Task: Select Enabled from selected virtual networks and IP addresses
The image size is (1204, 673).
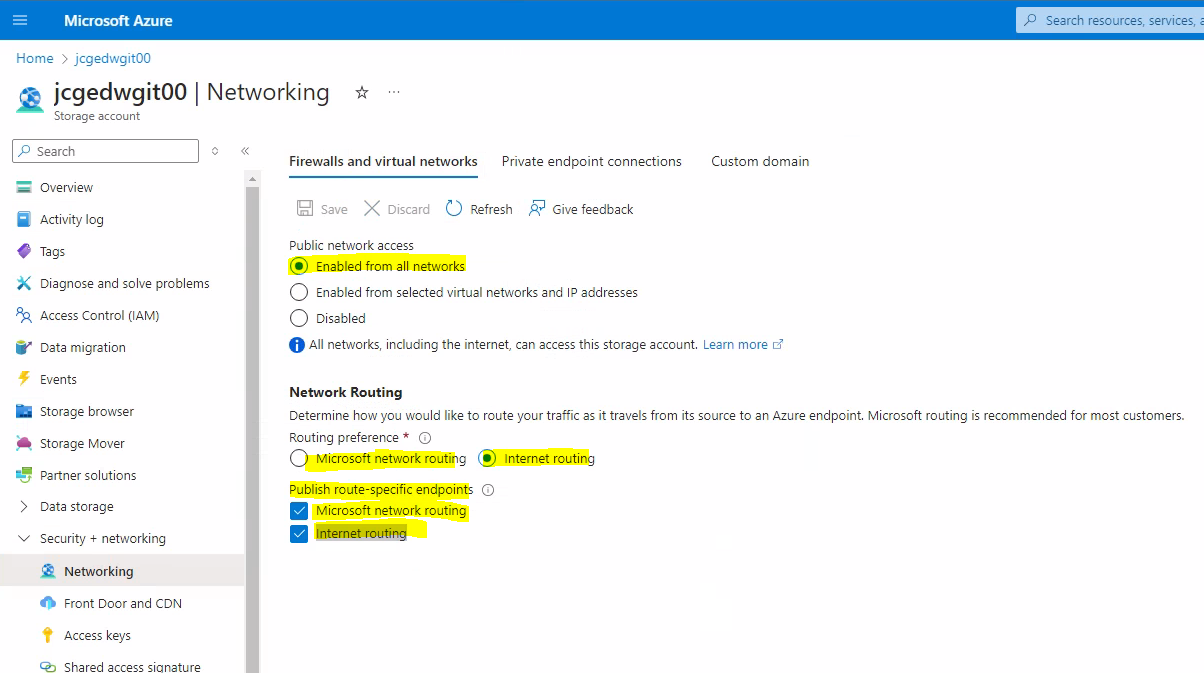Action: click(299, 292)
